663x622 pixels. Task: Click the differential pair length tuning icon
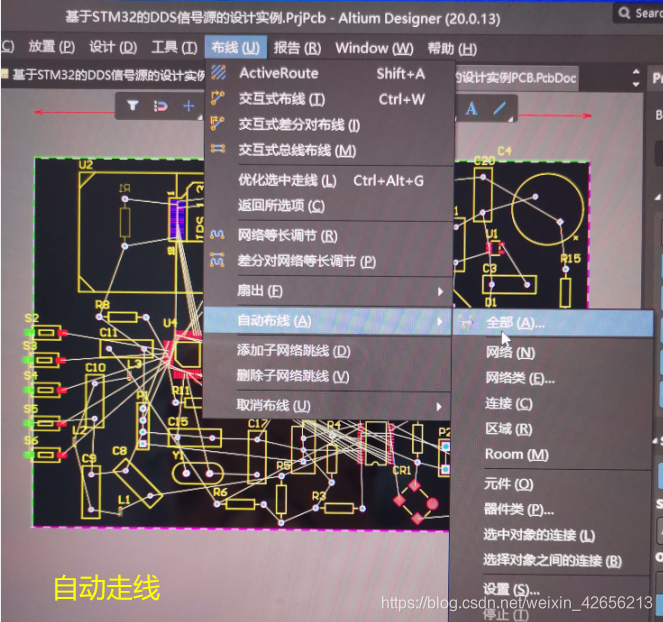coord(217,260)
